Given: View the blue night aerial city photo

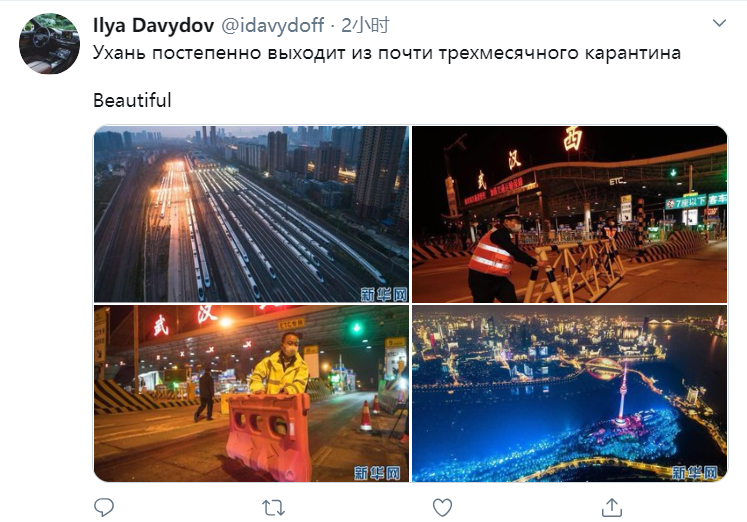Looking at the screenshot, I should click(x=569, y=394).
